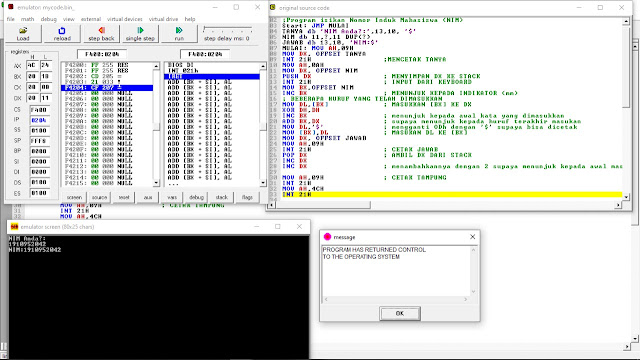Click the message text PROGRAM HAS RETURNED CONTROL
The width and height of the screenshot is (640, 360).
click(374, 249)
